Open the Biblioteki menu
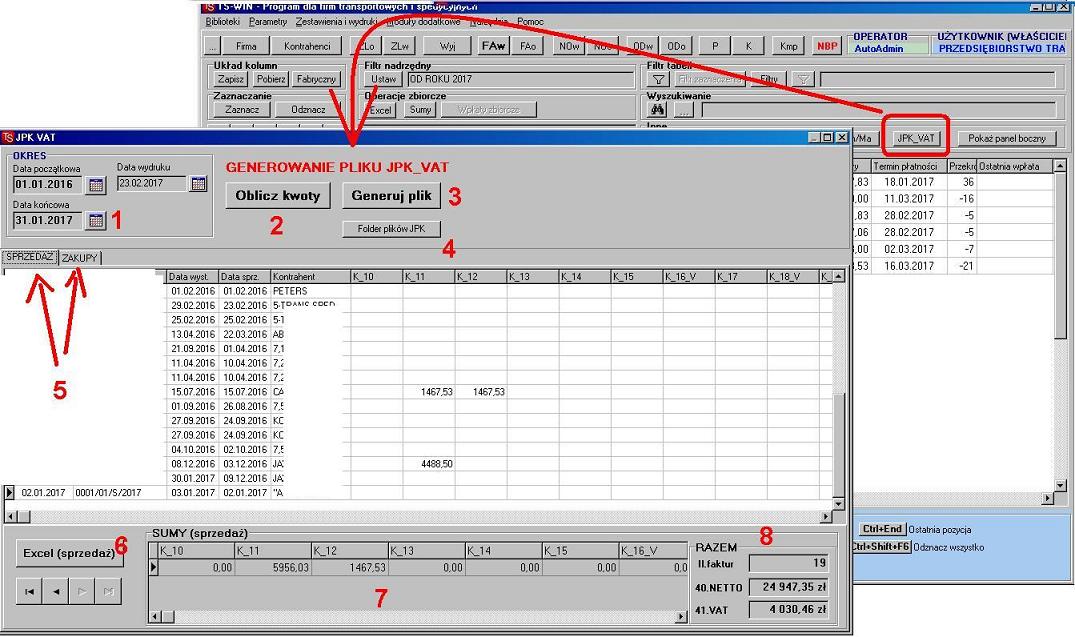Image resolution: width=1075 pixels, height=637 pixels. point(222,21)
